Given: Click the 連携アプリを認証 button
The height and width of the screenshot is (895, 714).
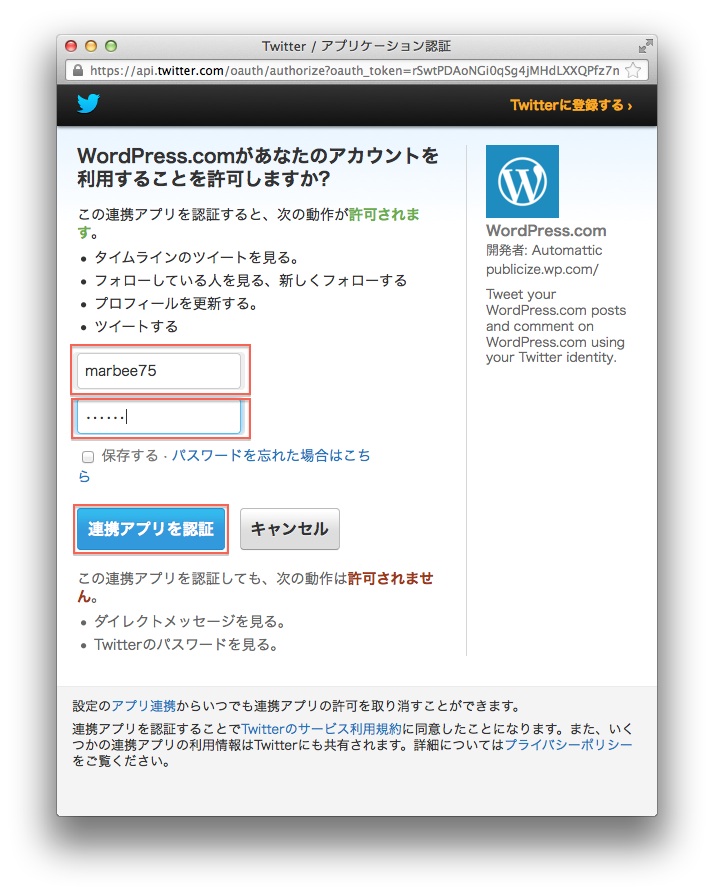Looking at the screenshot, I should coord(151,529).
